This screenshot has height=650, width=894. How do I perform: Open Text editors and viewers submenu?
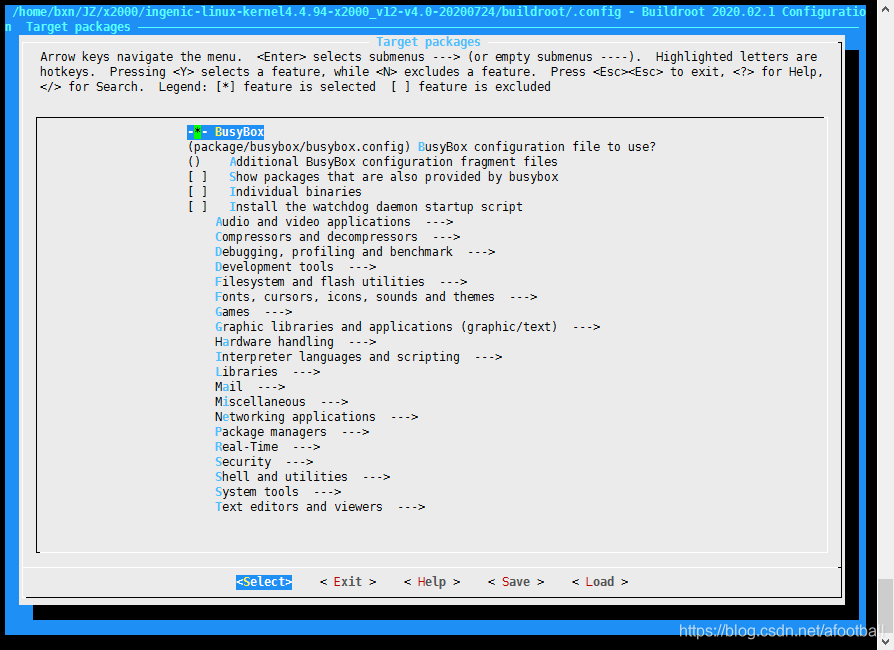pos(320,507)
